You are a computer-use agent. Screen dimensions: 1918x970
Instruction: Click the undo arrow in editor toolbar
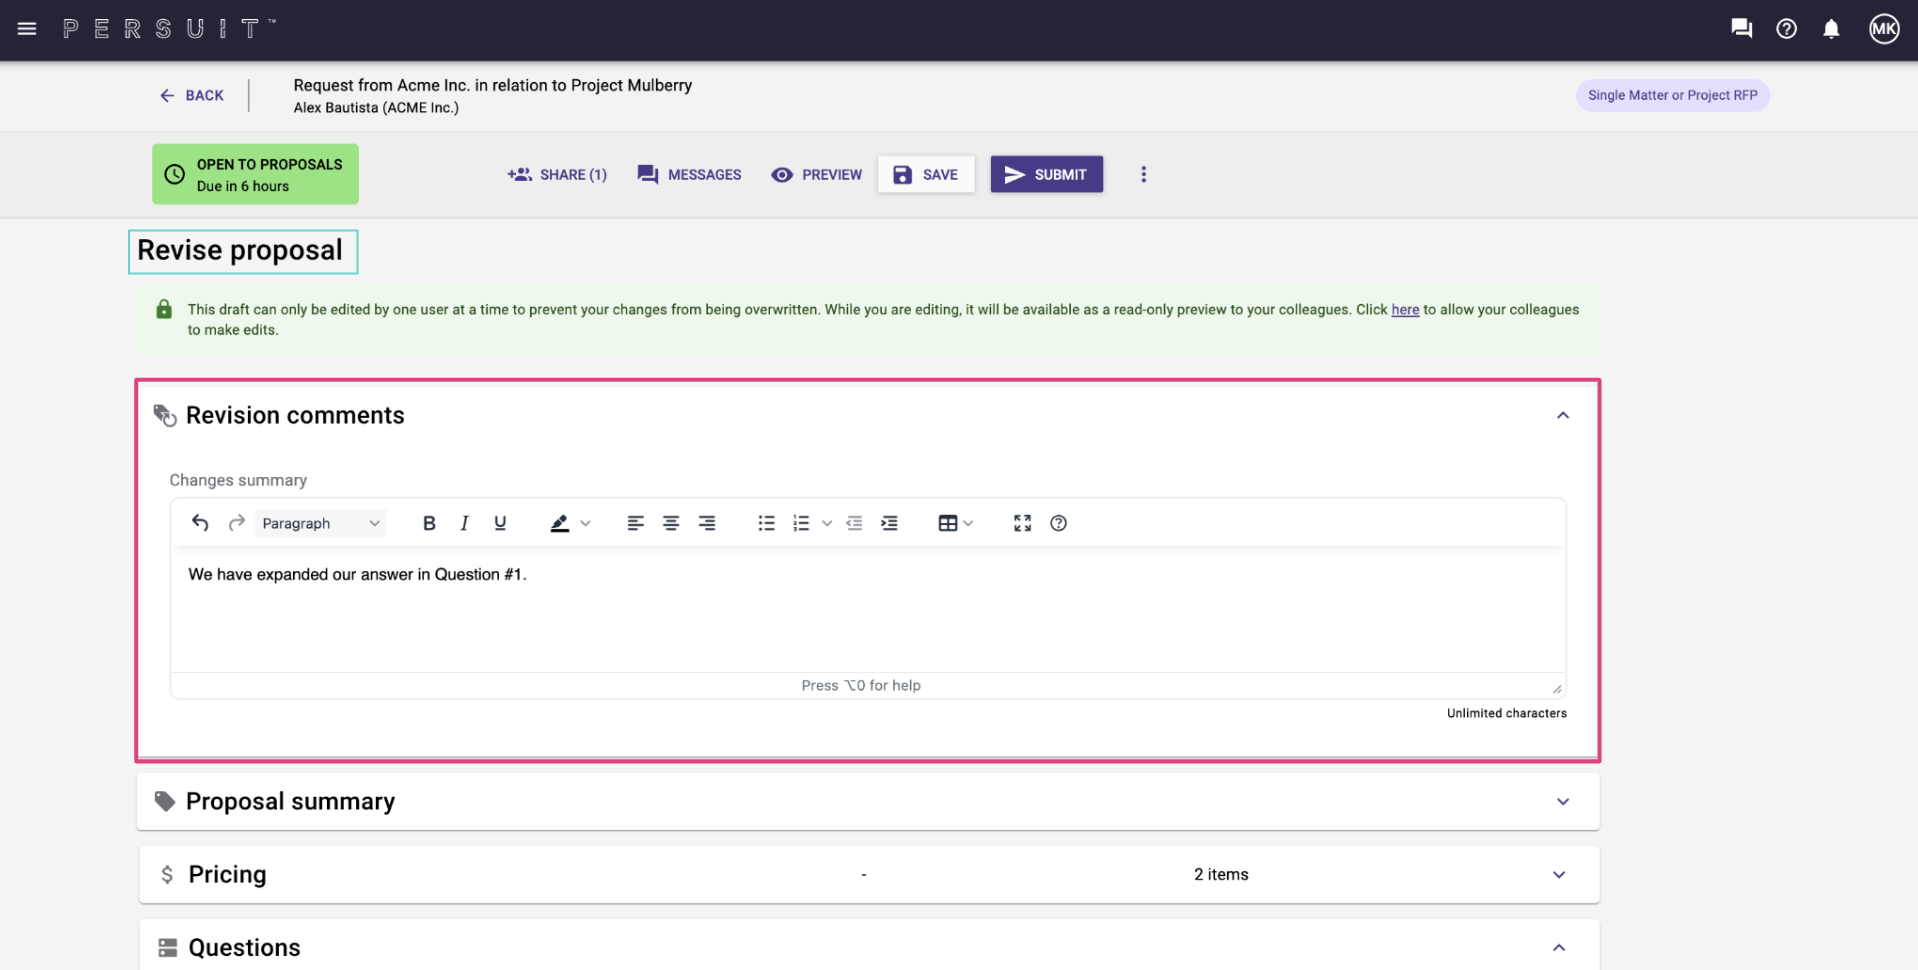pyautogui.click(x=200, y=523)
